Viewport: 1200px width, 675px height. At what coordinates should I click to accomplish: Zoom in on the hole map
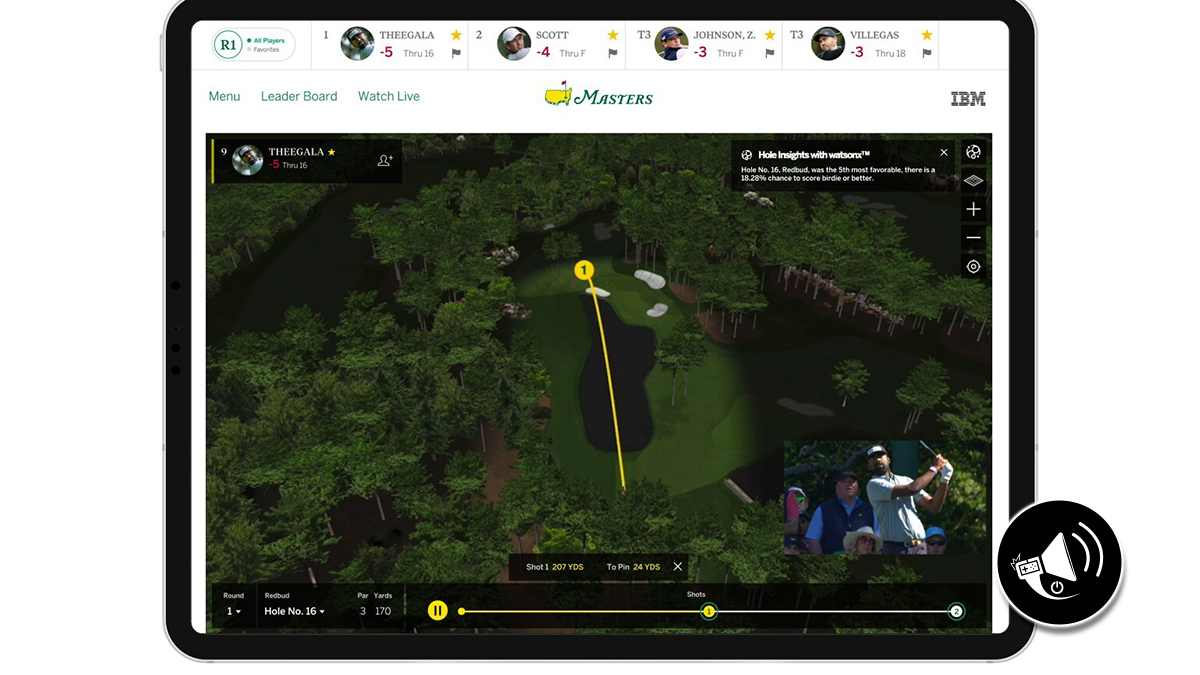pos(973,209)
